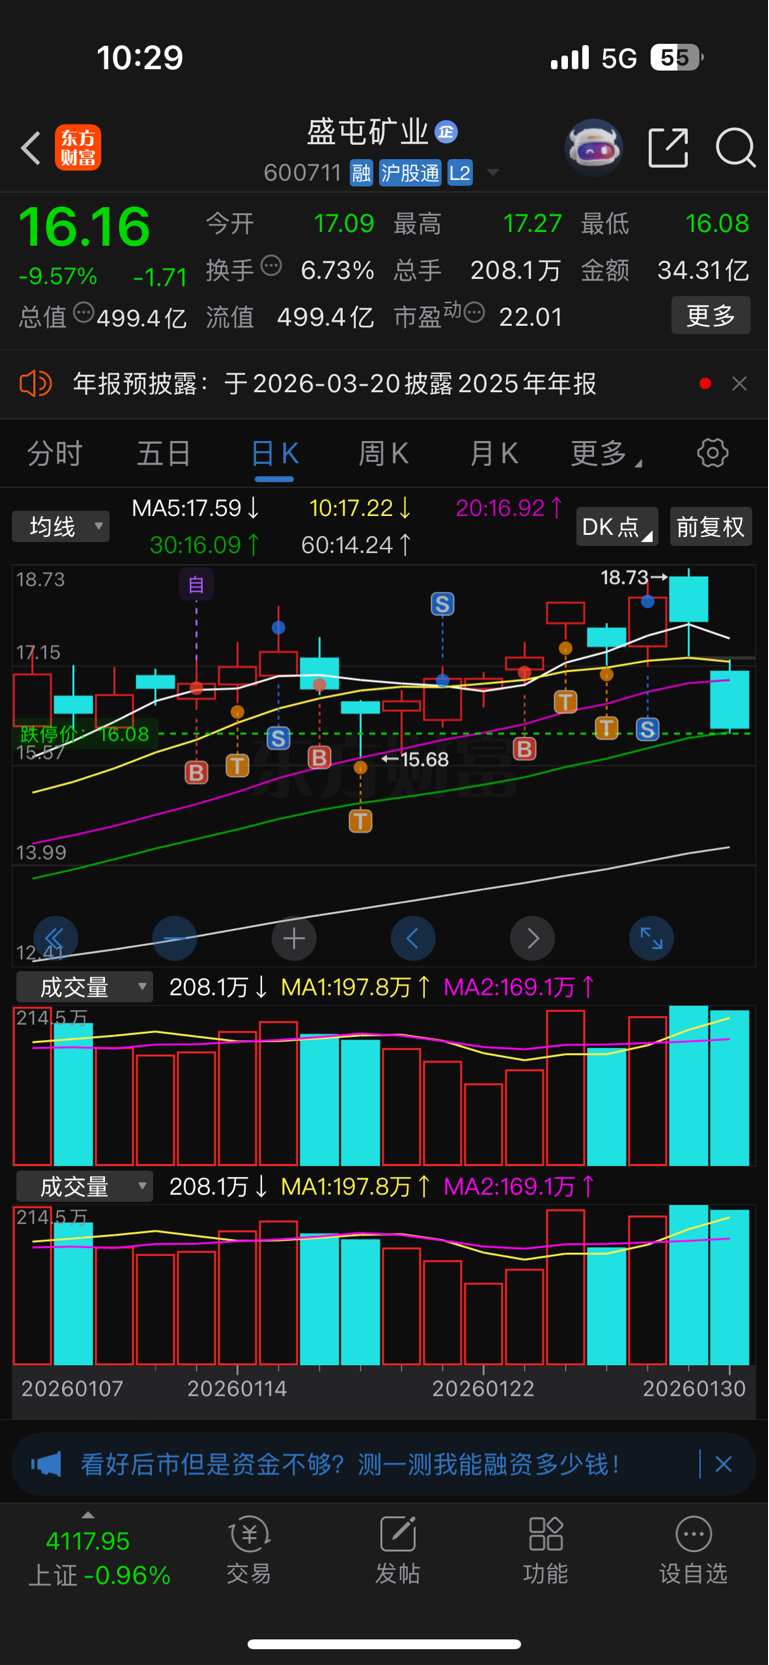Open 交易 trade tab

(249, 1550)
